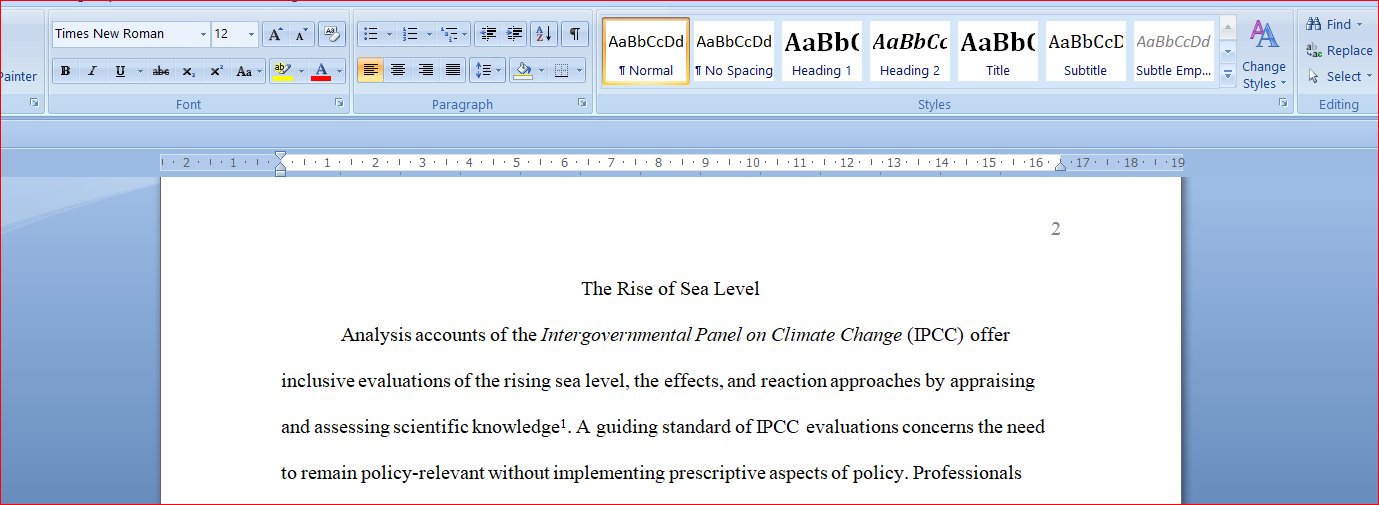The image size is (1379, 505).
Task: Expand the font color dropdown arrow
Action: point(340,71)
